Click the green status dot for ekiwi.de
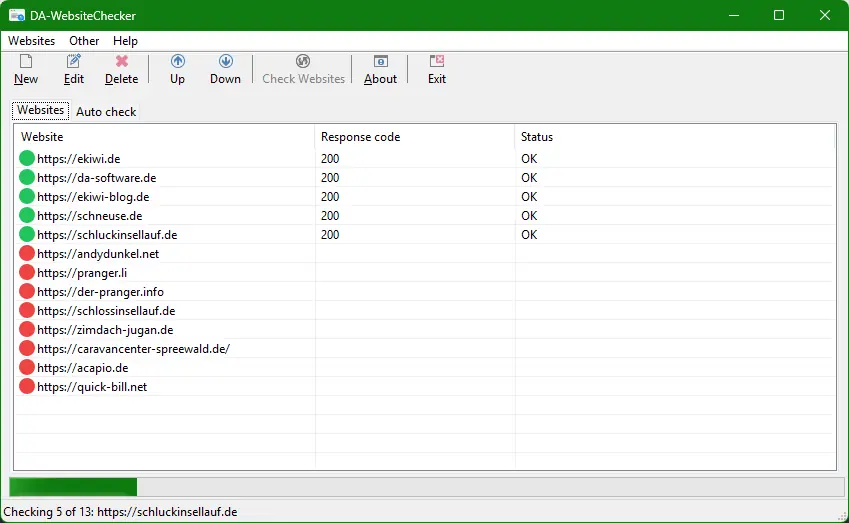Image resolution: width=849 pixels, height=523 pixels. [x=27, y=158]
